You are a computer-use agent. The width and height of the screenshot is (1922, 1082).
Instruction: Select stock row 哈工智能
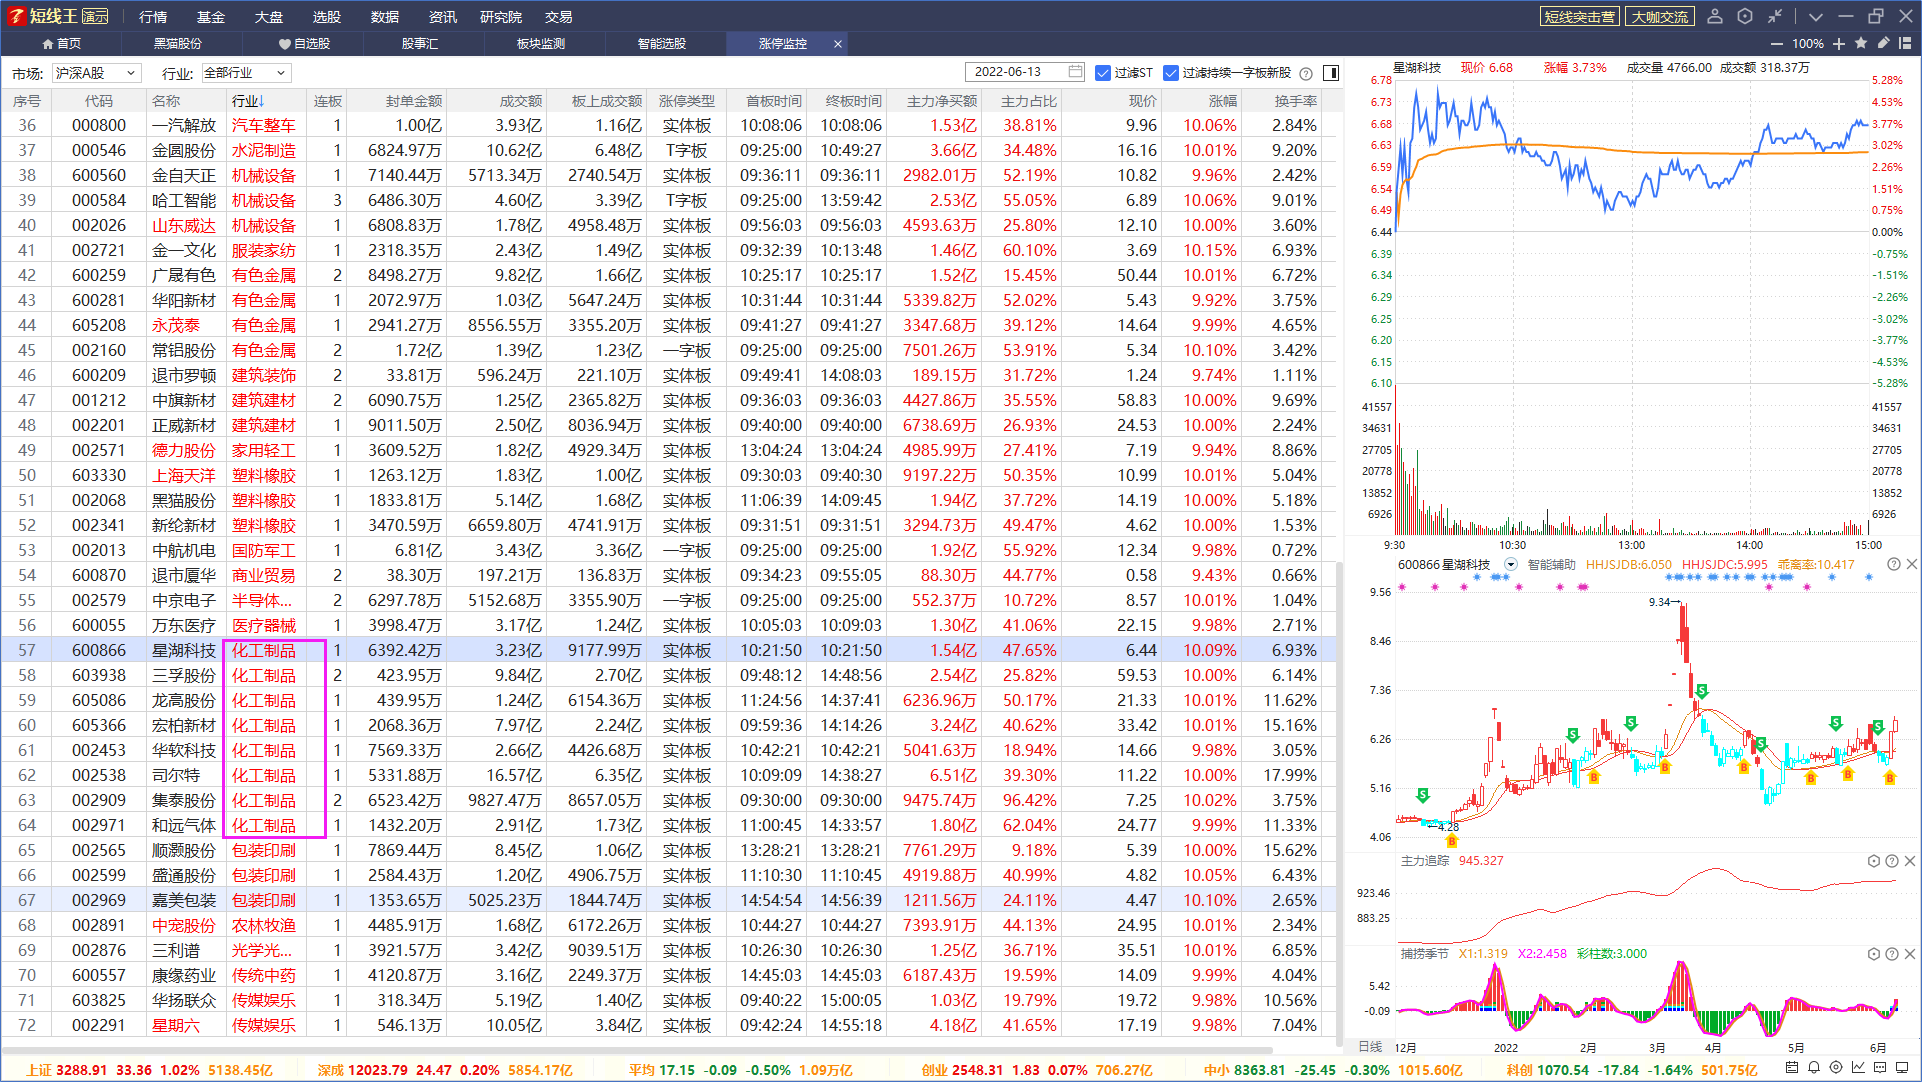point(668,200)
